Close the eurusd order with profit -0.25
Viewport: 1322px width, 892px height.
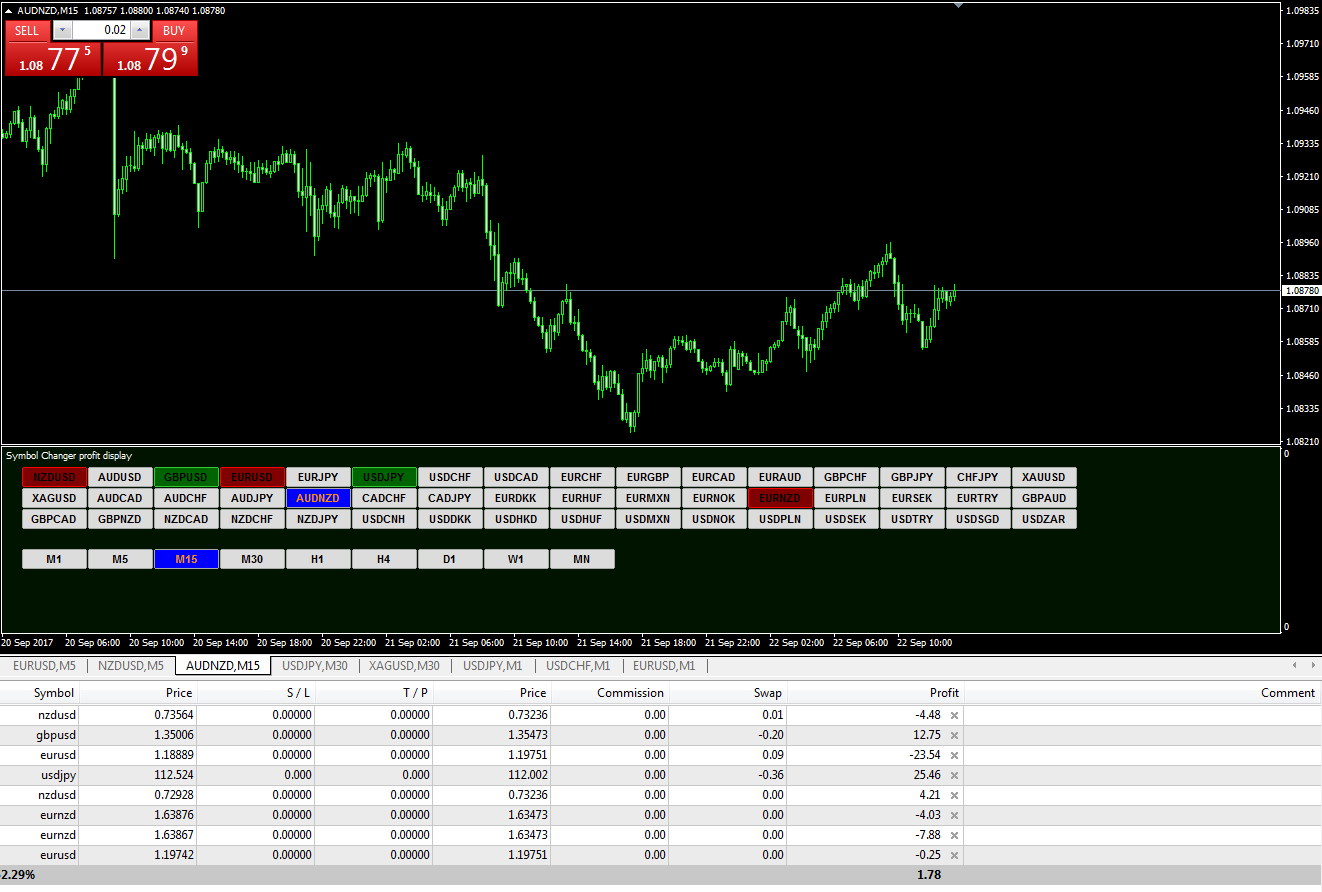coord(954,855)
